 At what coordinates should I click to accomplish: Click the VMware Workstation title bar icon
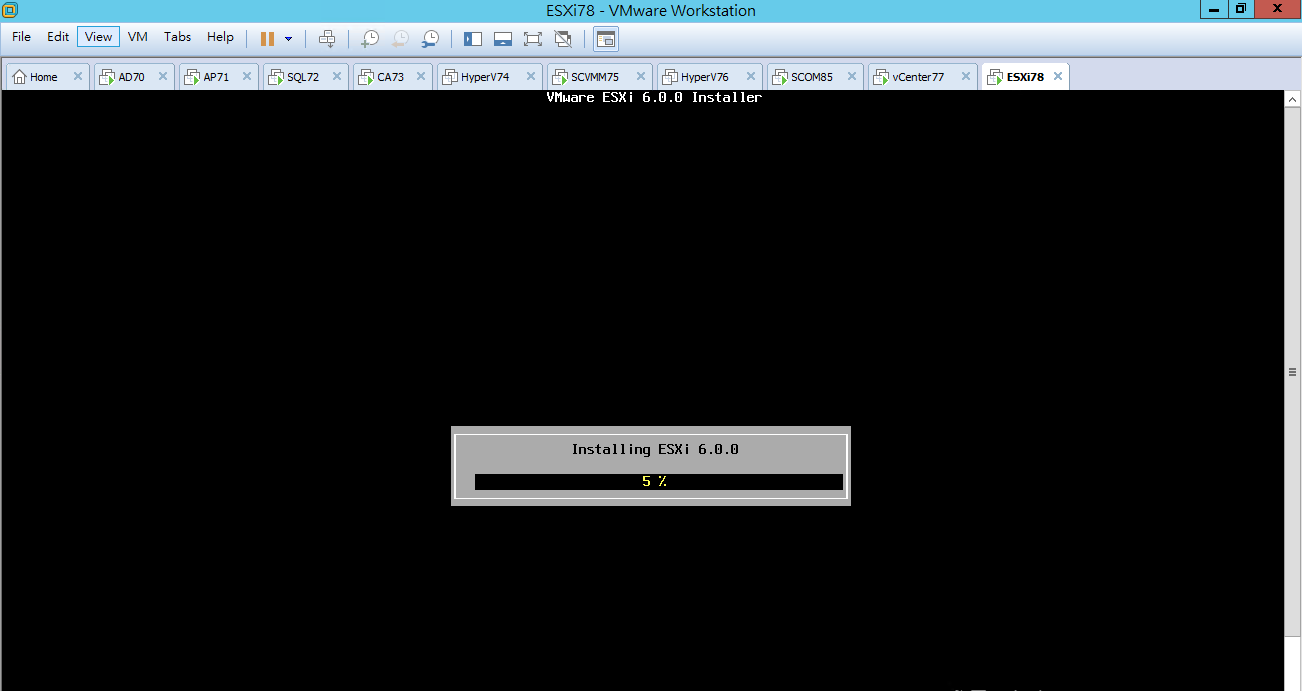click(x=11, y=10)
